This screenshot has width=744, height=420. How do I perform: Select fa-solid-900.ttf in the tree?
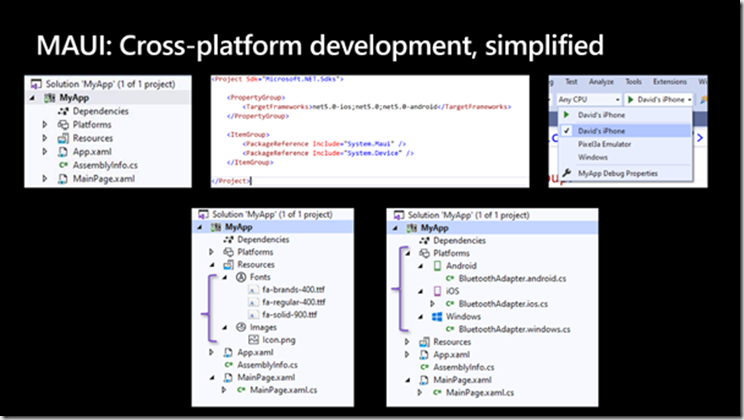pyautogui.click(x=289, y=315)
